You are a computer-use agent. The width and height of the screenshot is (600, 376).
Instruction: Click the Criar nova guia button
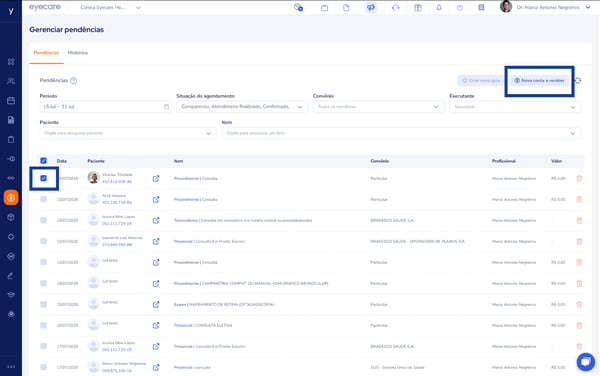point(481,81)
